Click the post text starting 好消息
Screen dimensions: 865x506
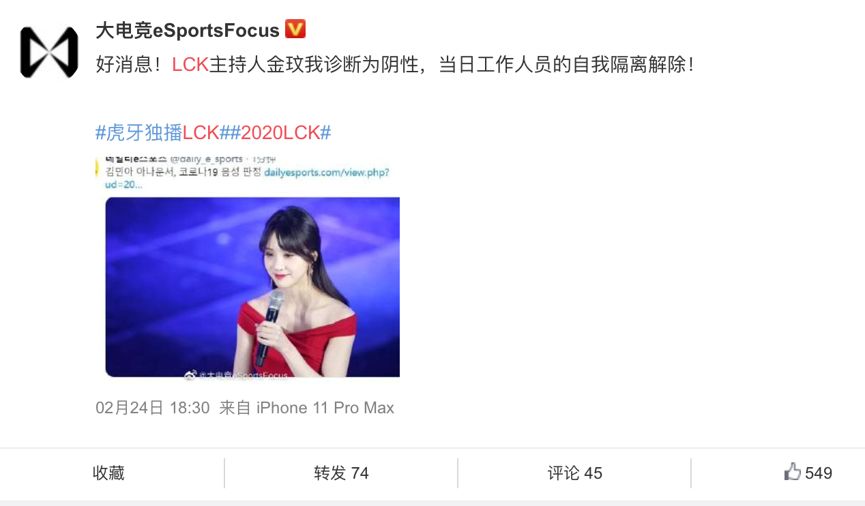pyautogui.click(x=394, y=65)
